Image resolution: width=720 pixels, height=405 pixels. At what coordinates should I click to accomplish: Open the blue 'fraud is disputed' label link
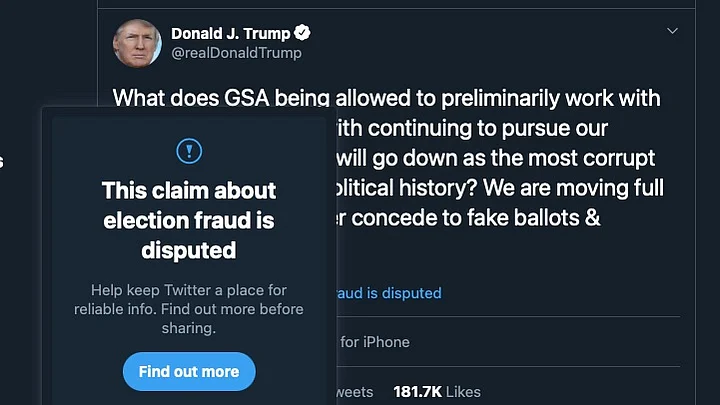coord(386,293)
